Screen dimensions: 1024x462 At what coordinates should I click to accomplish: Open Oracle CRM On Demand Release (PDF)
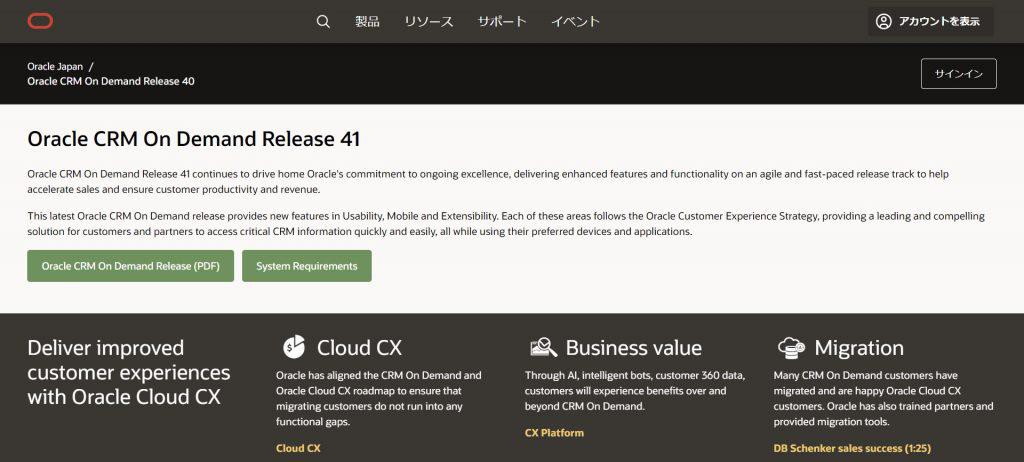131,266
